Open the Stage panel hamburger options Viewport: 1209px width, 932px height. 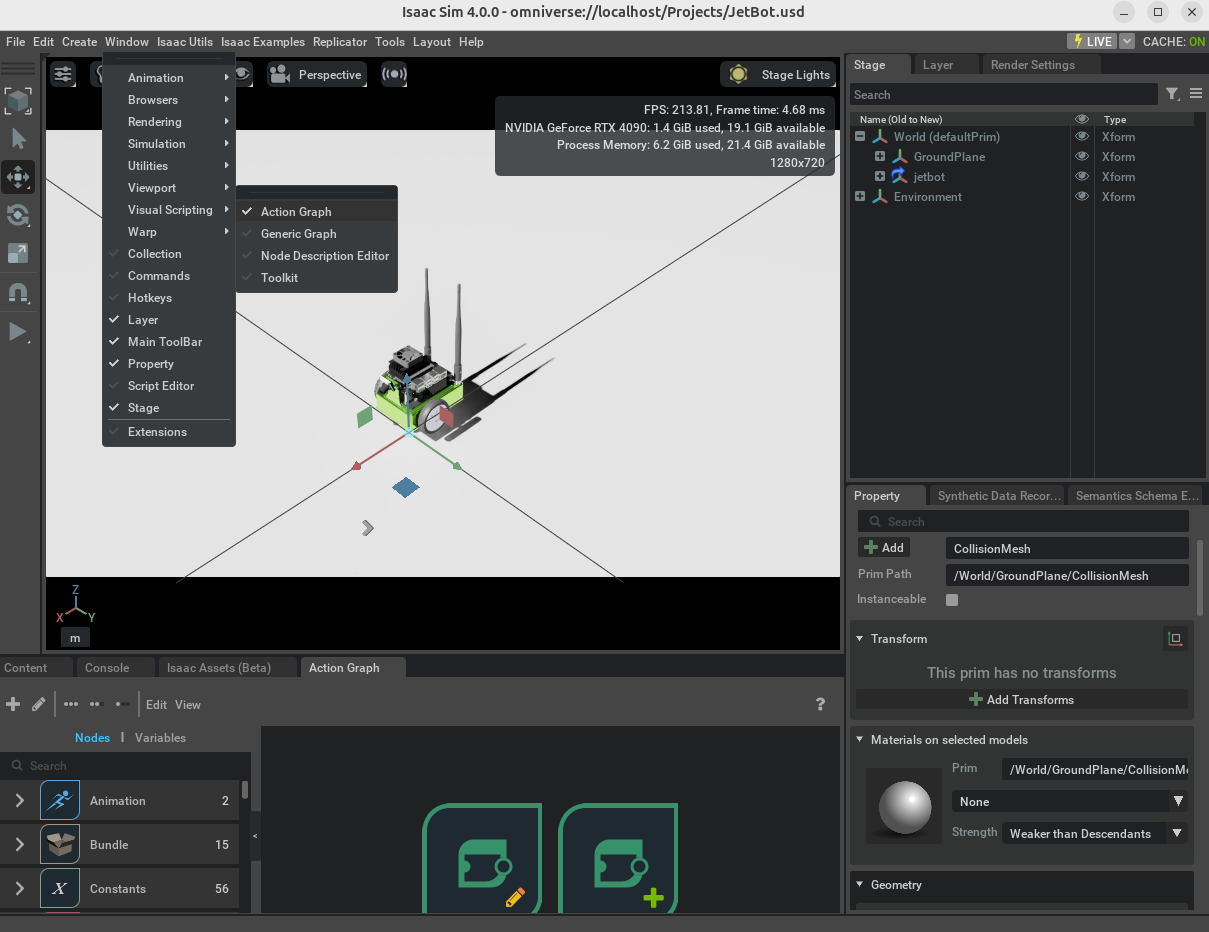coord(1196,94)
